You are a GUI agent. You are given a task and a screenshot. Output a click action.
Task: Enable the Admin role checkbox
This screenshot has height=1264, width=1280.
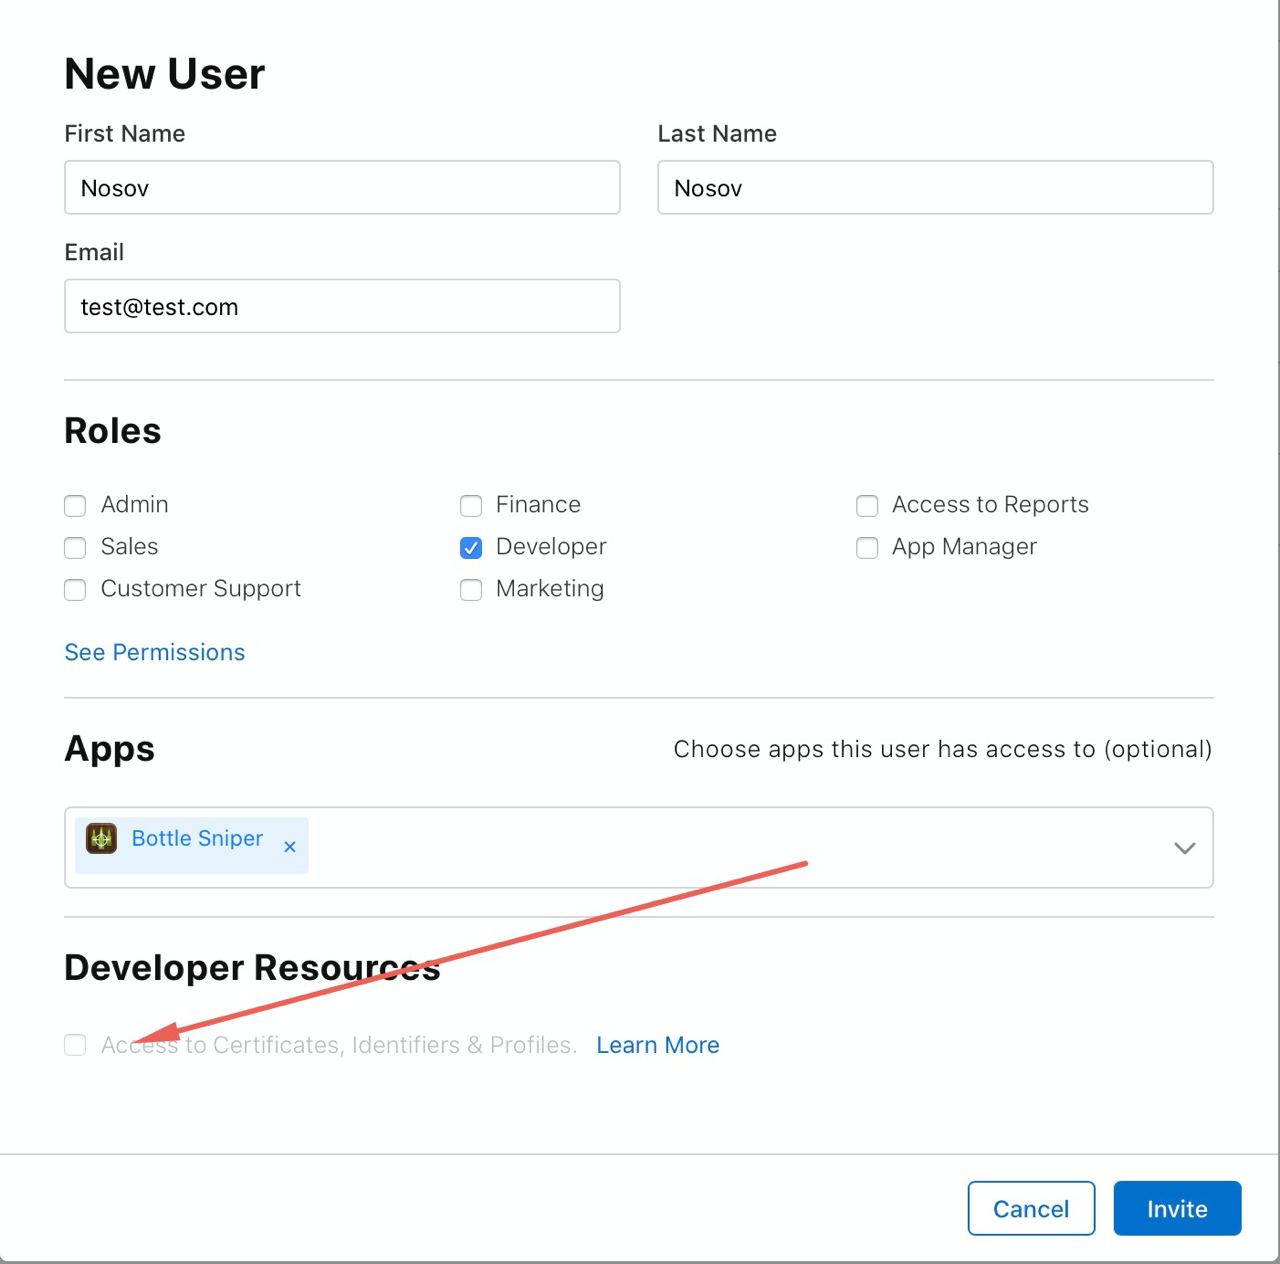[x=75, y=506]
